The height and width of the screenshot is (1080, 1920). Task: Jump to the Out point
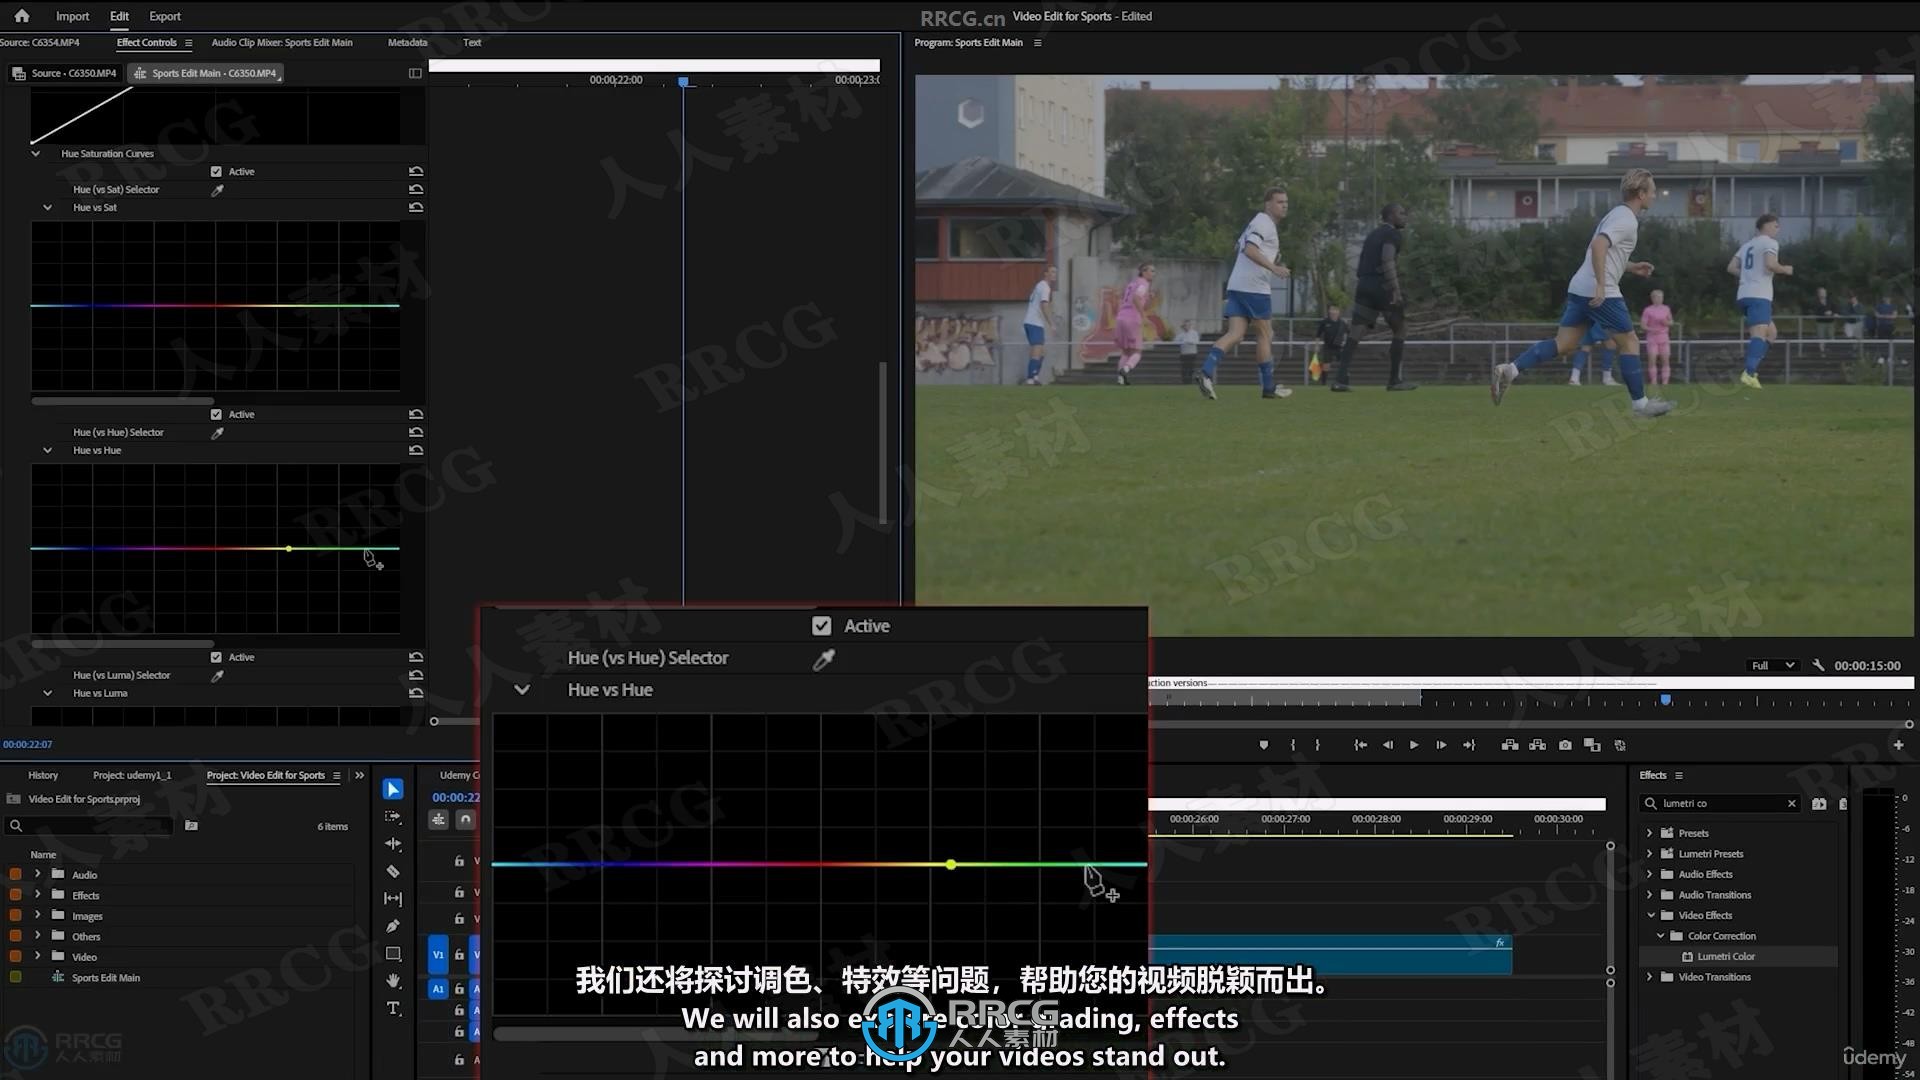(1469, 745)
